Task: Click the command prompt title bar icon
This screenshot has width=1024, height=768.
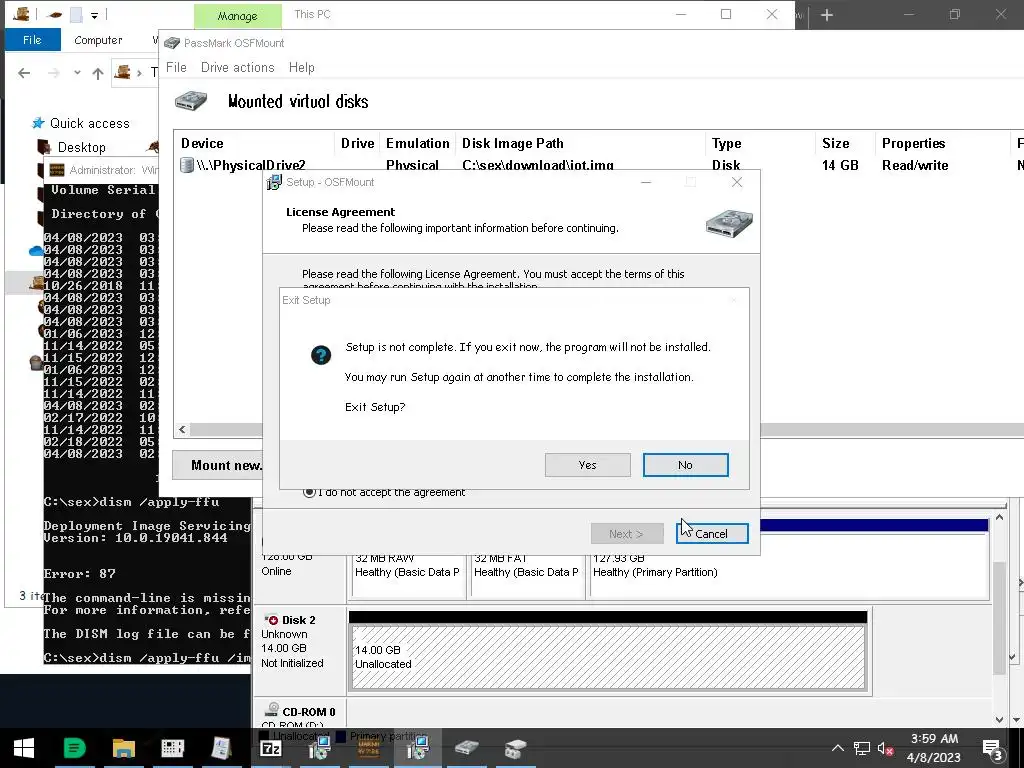Action: coord(57,170)
